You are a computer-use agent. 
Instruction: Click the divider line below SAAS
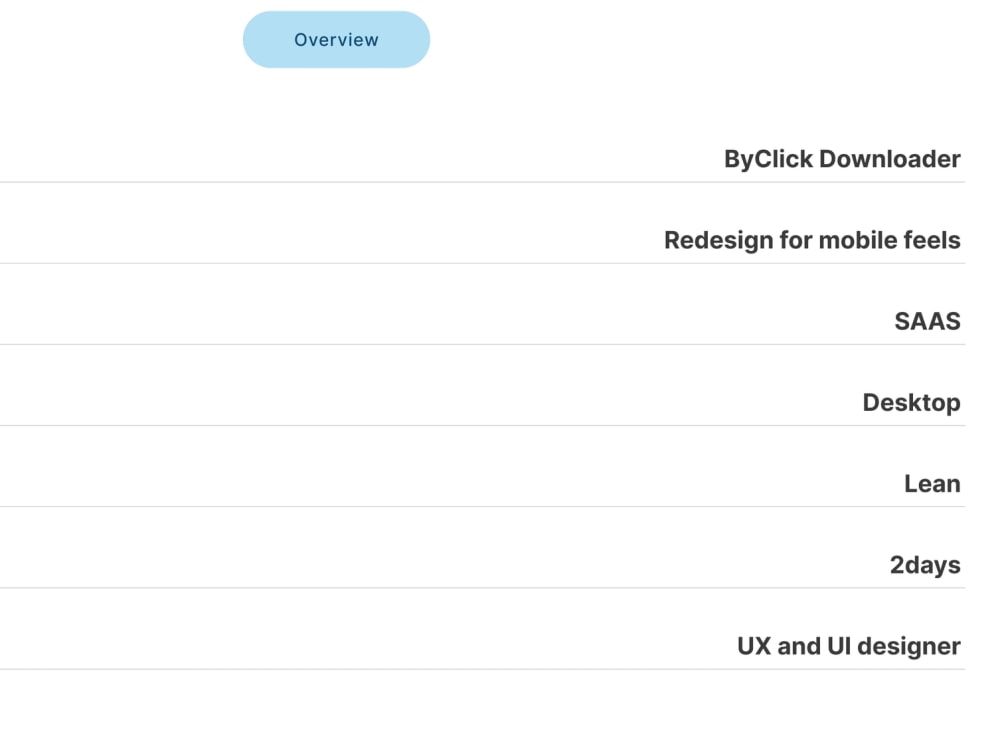pos(482,344)
